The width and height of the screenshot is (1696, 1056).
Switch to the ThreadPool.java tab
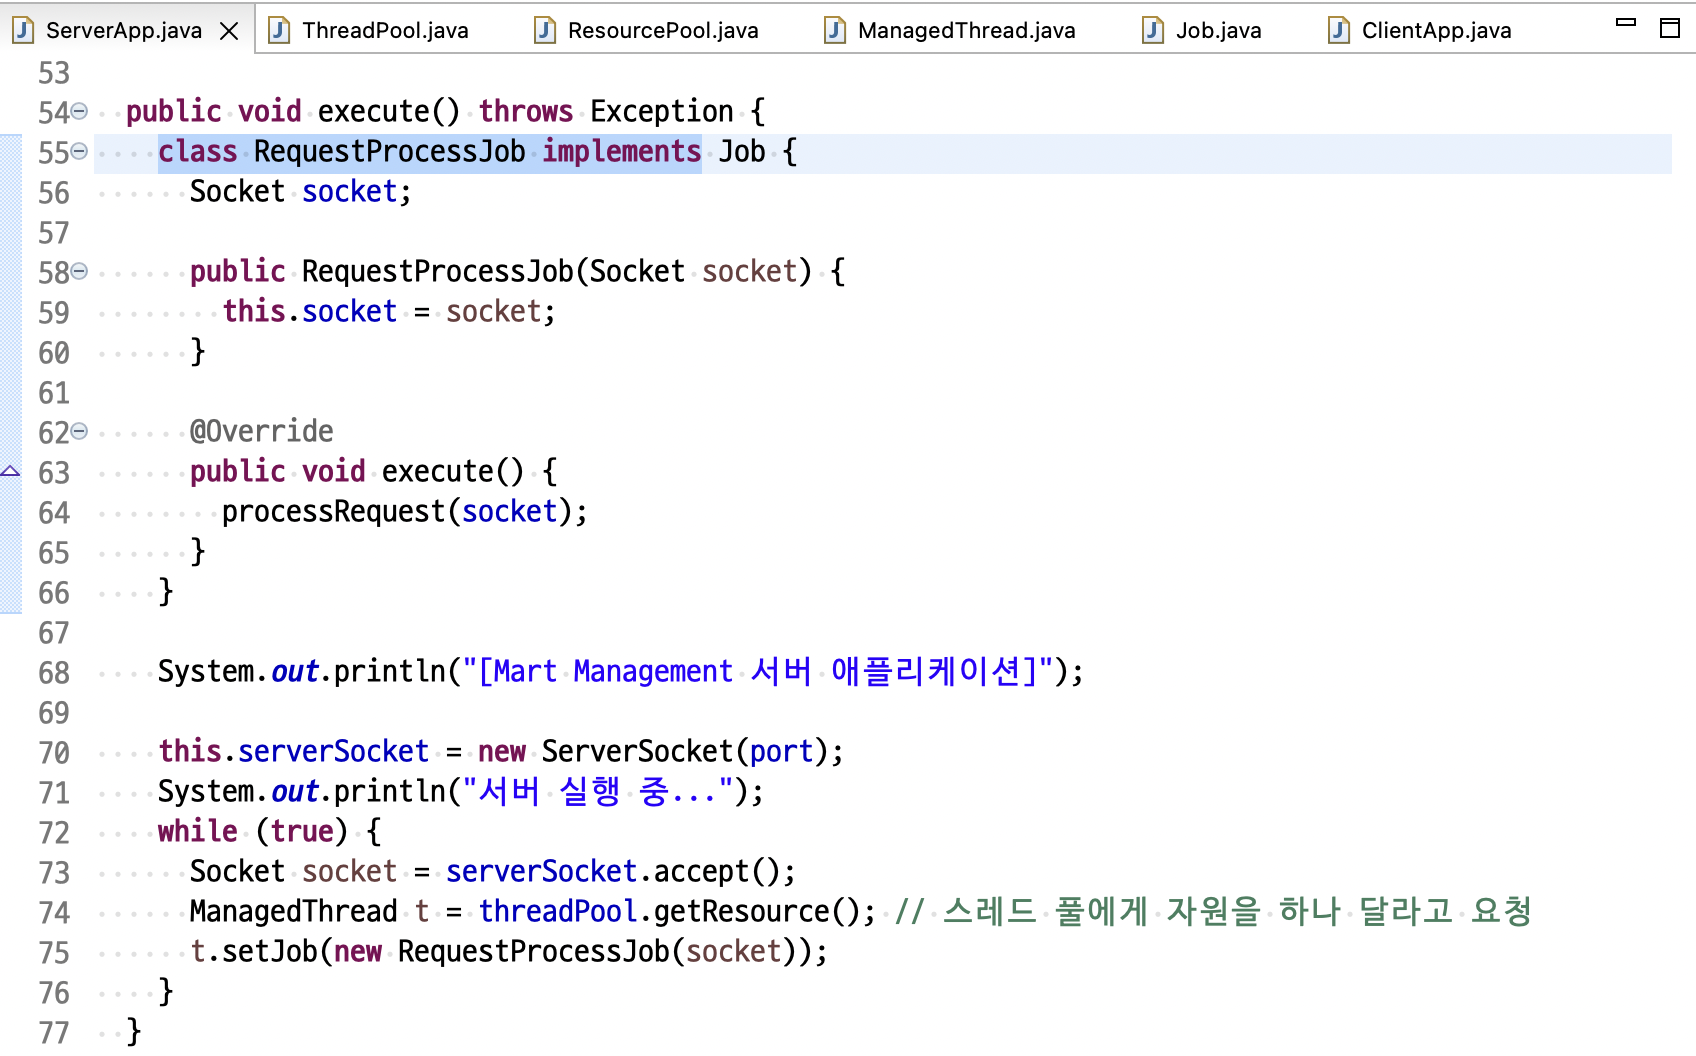coord(385,30)
